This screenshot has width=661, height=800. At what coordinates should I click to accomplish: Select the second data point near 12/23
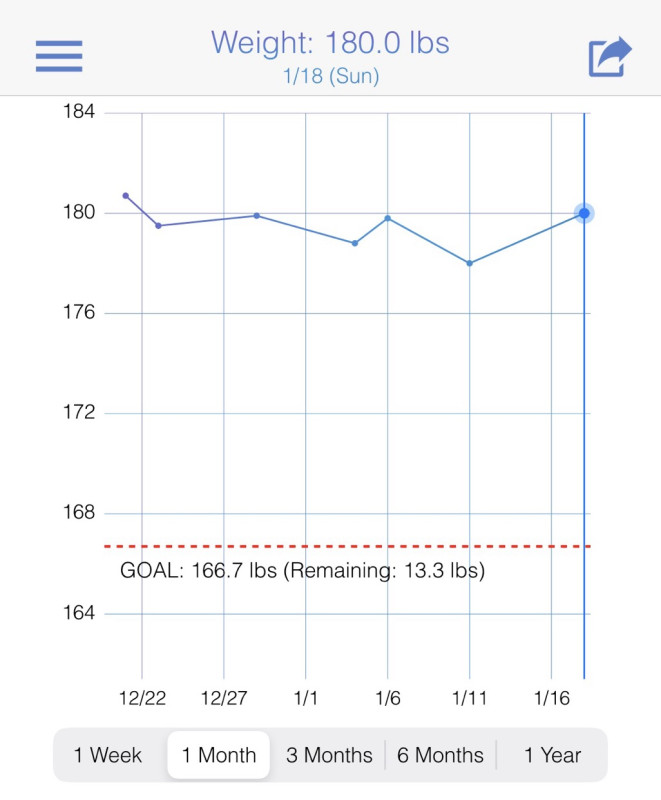tap(158, 225)
